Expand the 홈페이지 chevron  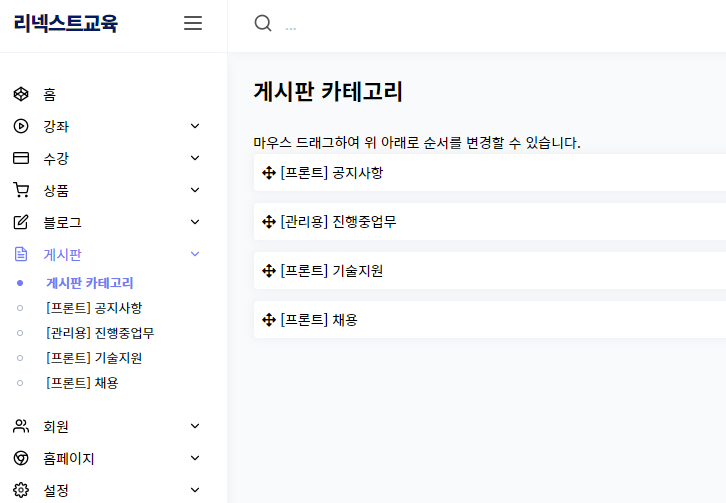tap(195, 458)
